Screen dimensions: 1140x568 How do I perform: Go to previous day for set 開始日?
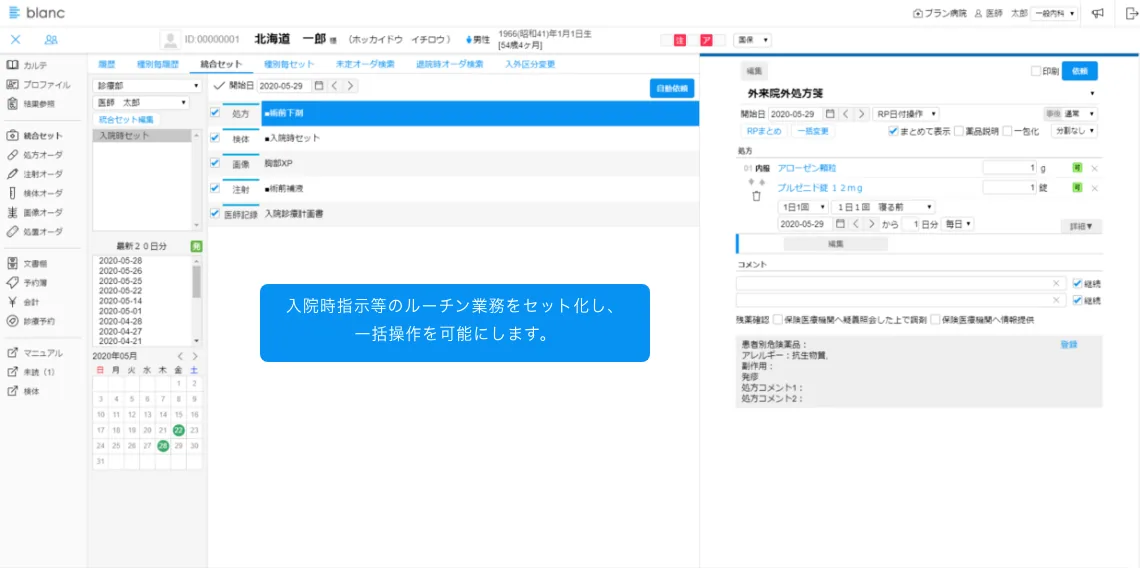pos(334,85)
